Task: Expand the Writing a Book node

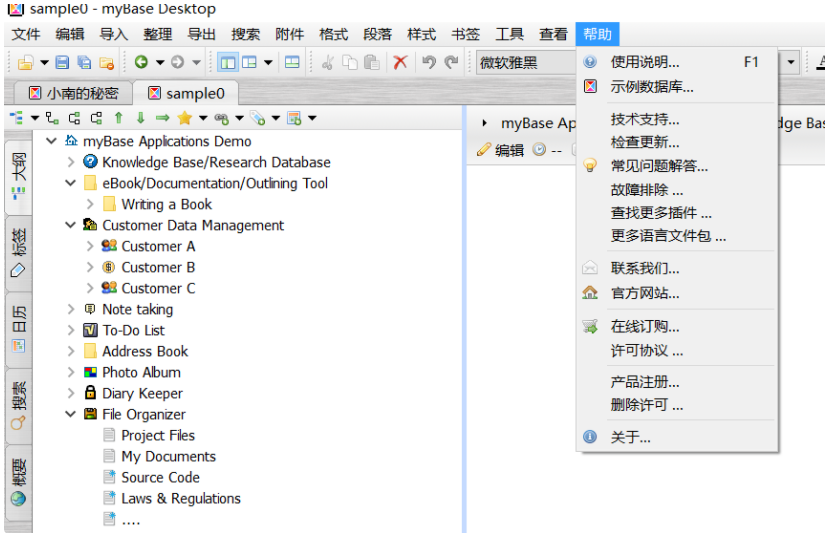Action: (x=90, y=204)
